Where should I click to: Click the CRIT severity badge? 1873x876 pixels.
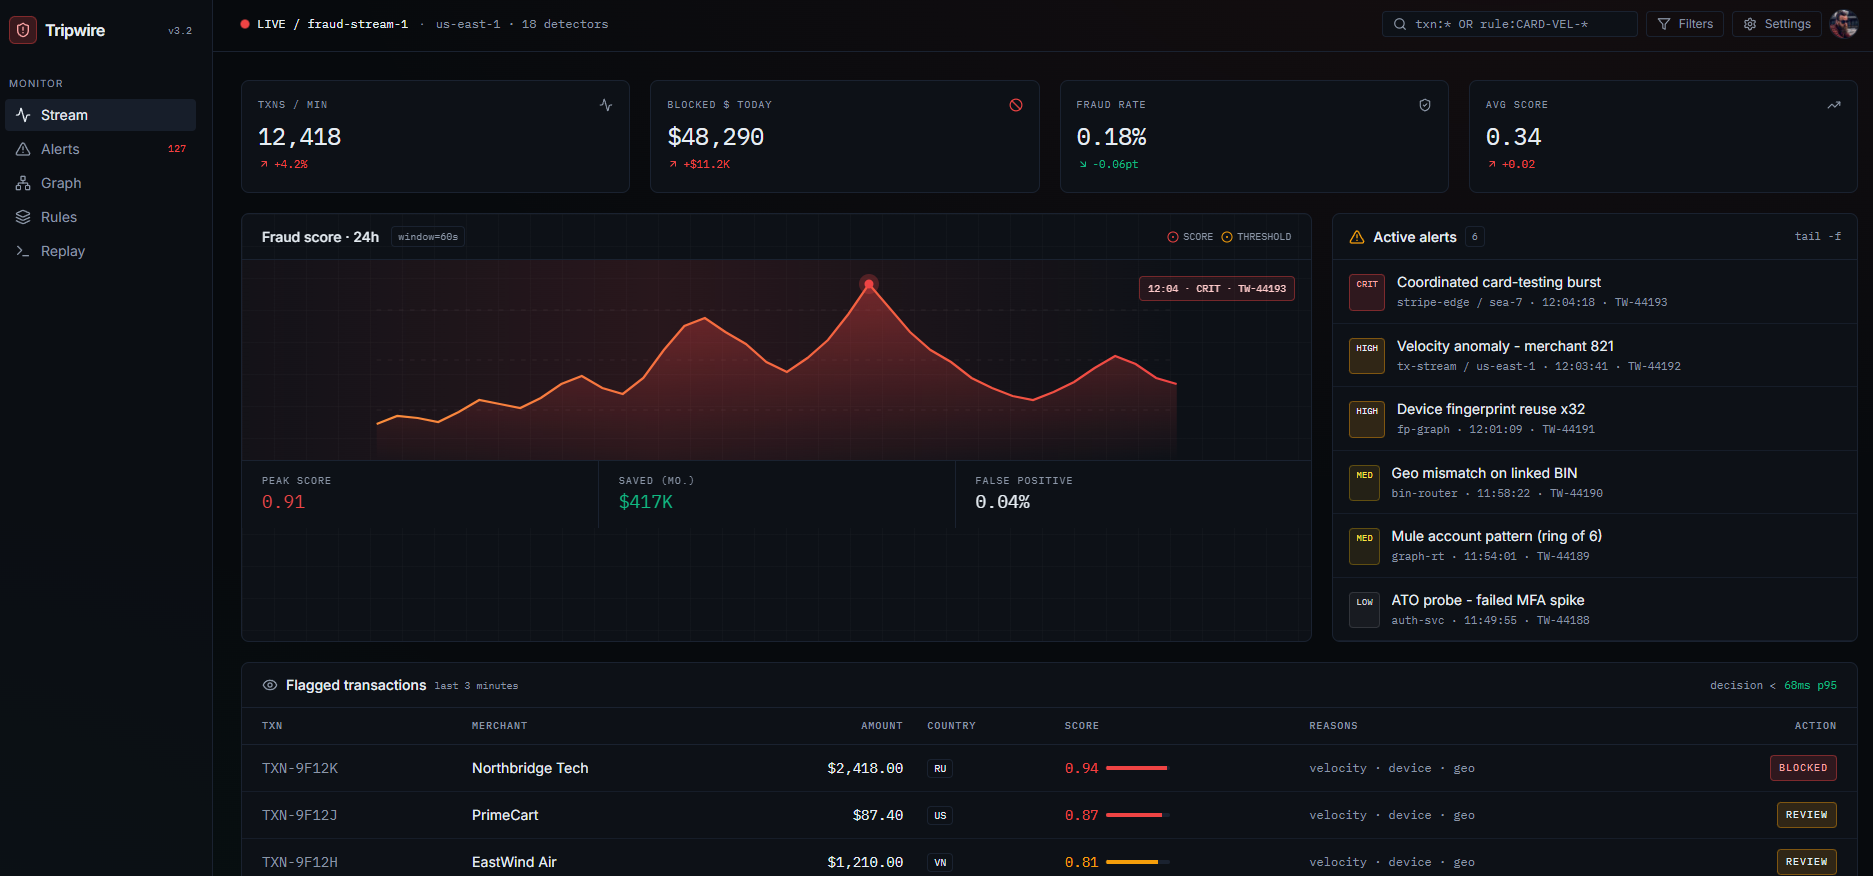[x=1367, y=291]
